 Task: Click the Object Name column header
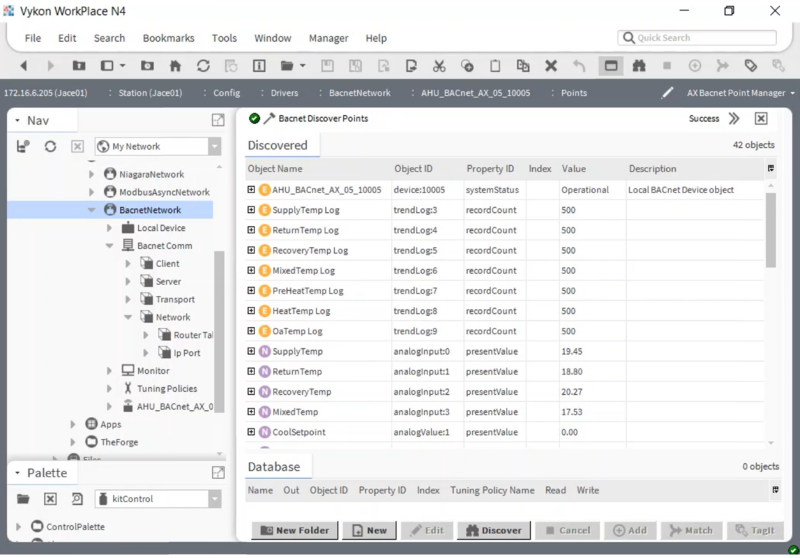(x=275, y=168)
